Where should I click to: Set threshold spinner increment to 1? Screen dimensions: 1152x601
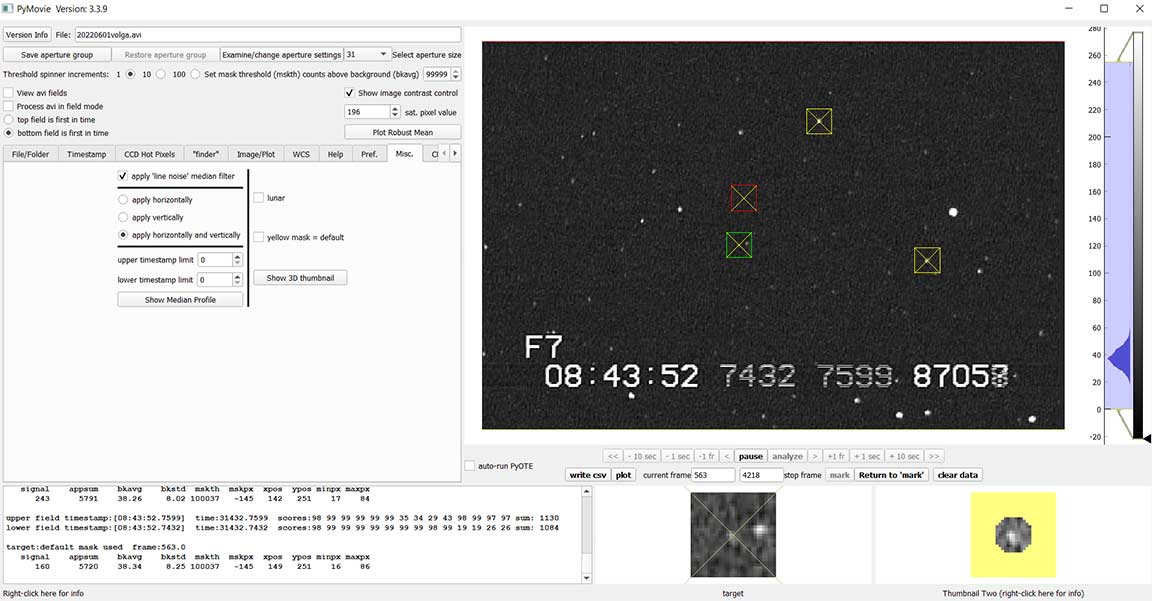(x=131, y=74)
